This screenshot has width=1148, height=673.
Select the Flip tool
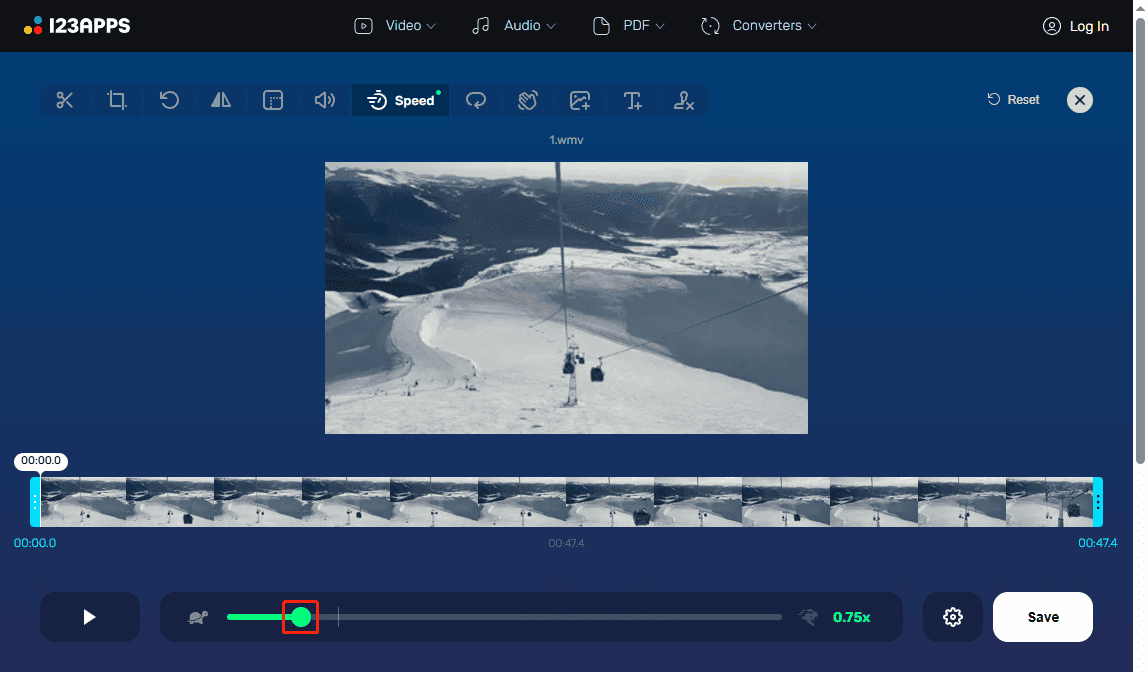pos(221,100)
